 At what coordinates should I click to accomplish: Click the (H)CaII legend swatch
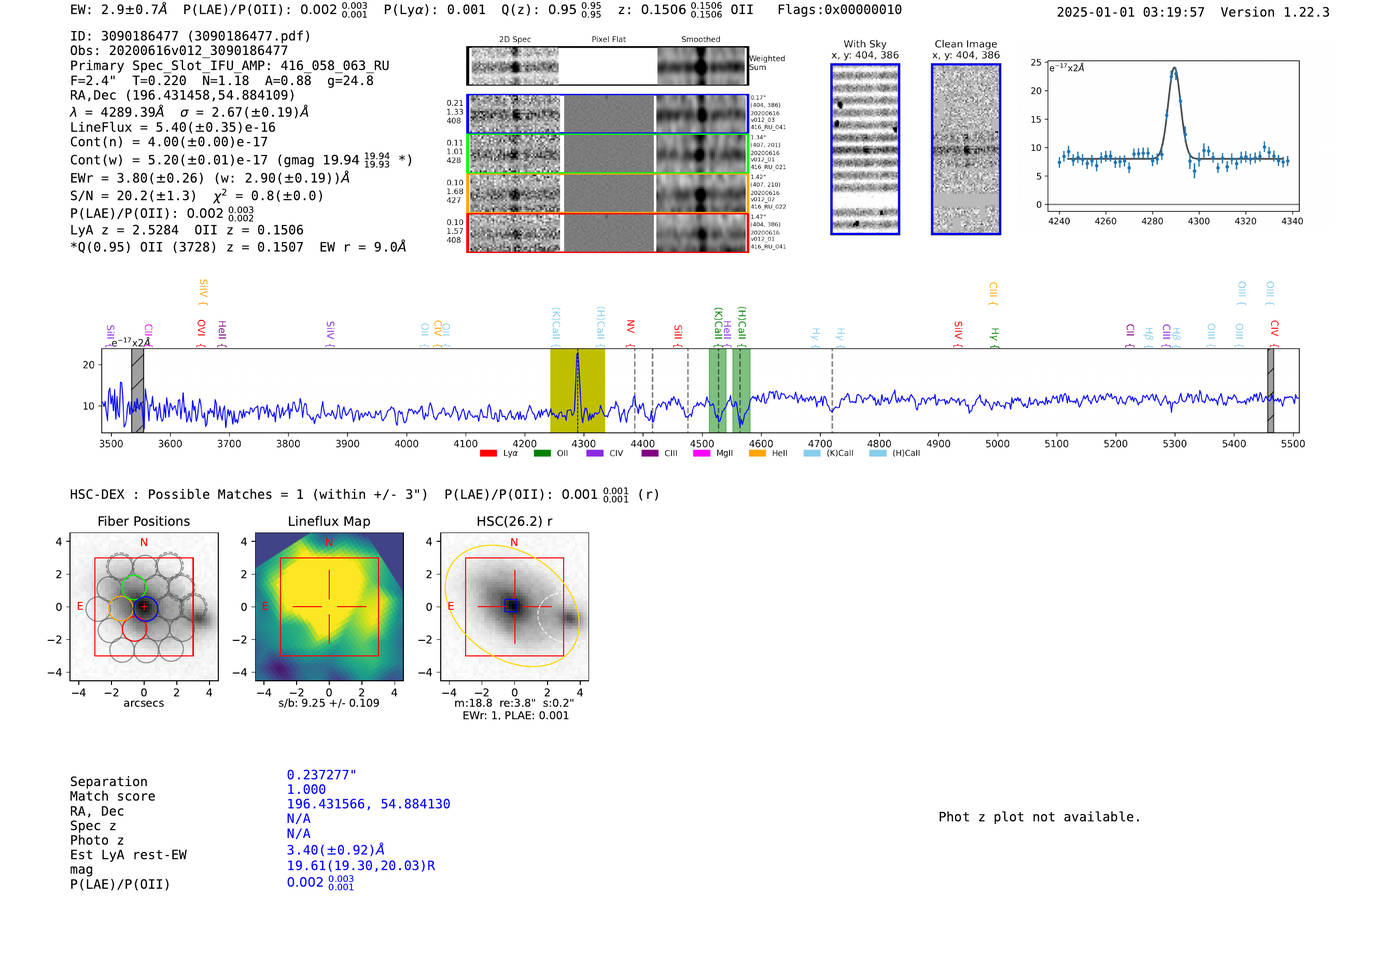click(878, 453)
